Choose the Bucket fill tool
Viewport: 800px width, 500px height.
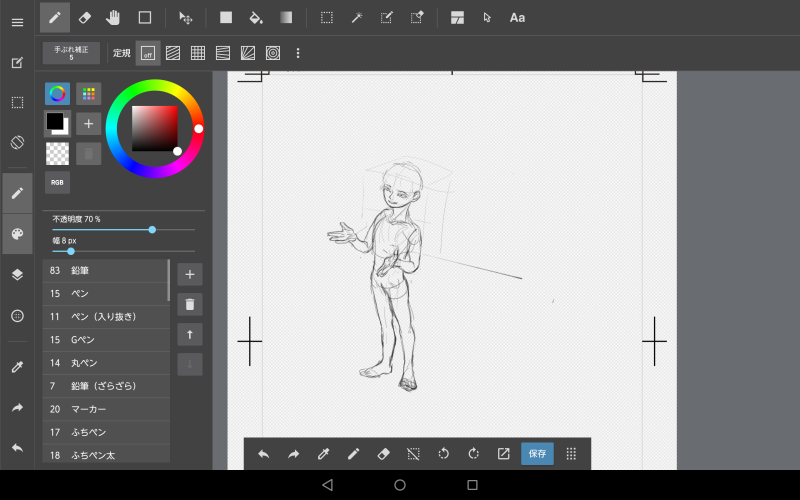coord(255,17)
